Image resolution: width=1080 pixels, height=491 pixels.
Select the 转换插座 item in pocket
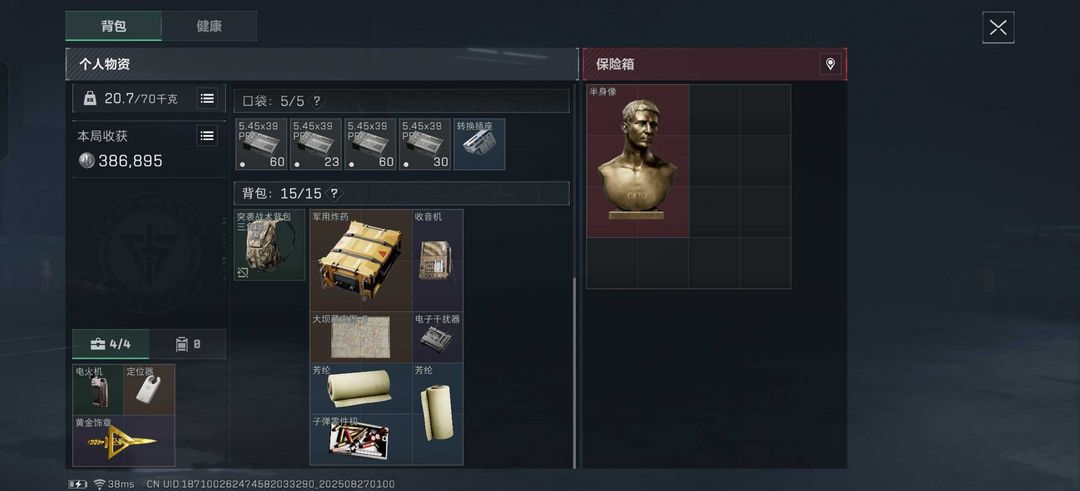pos(479,144)
